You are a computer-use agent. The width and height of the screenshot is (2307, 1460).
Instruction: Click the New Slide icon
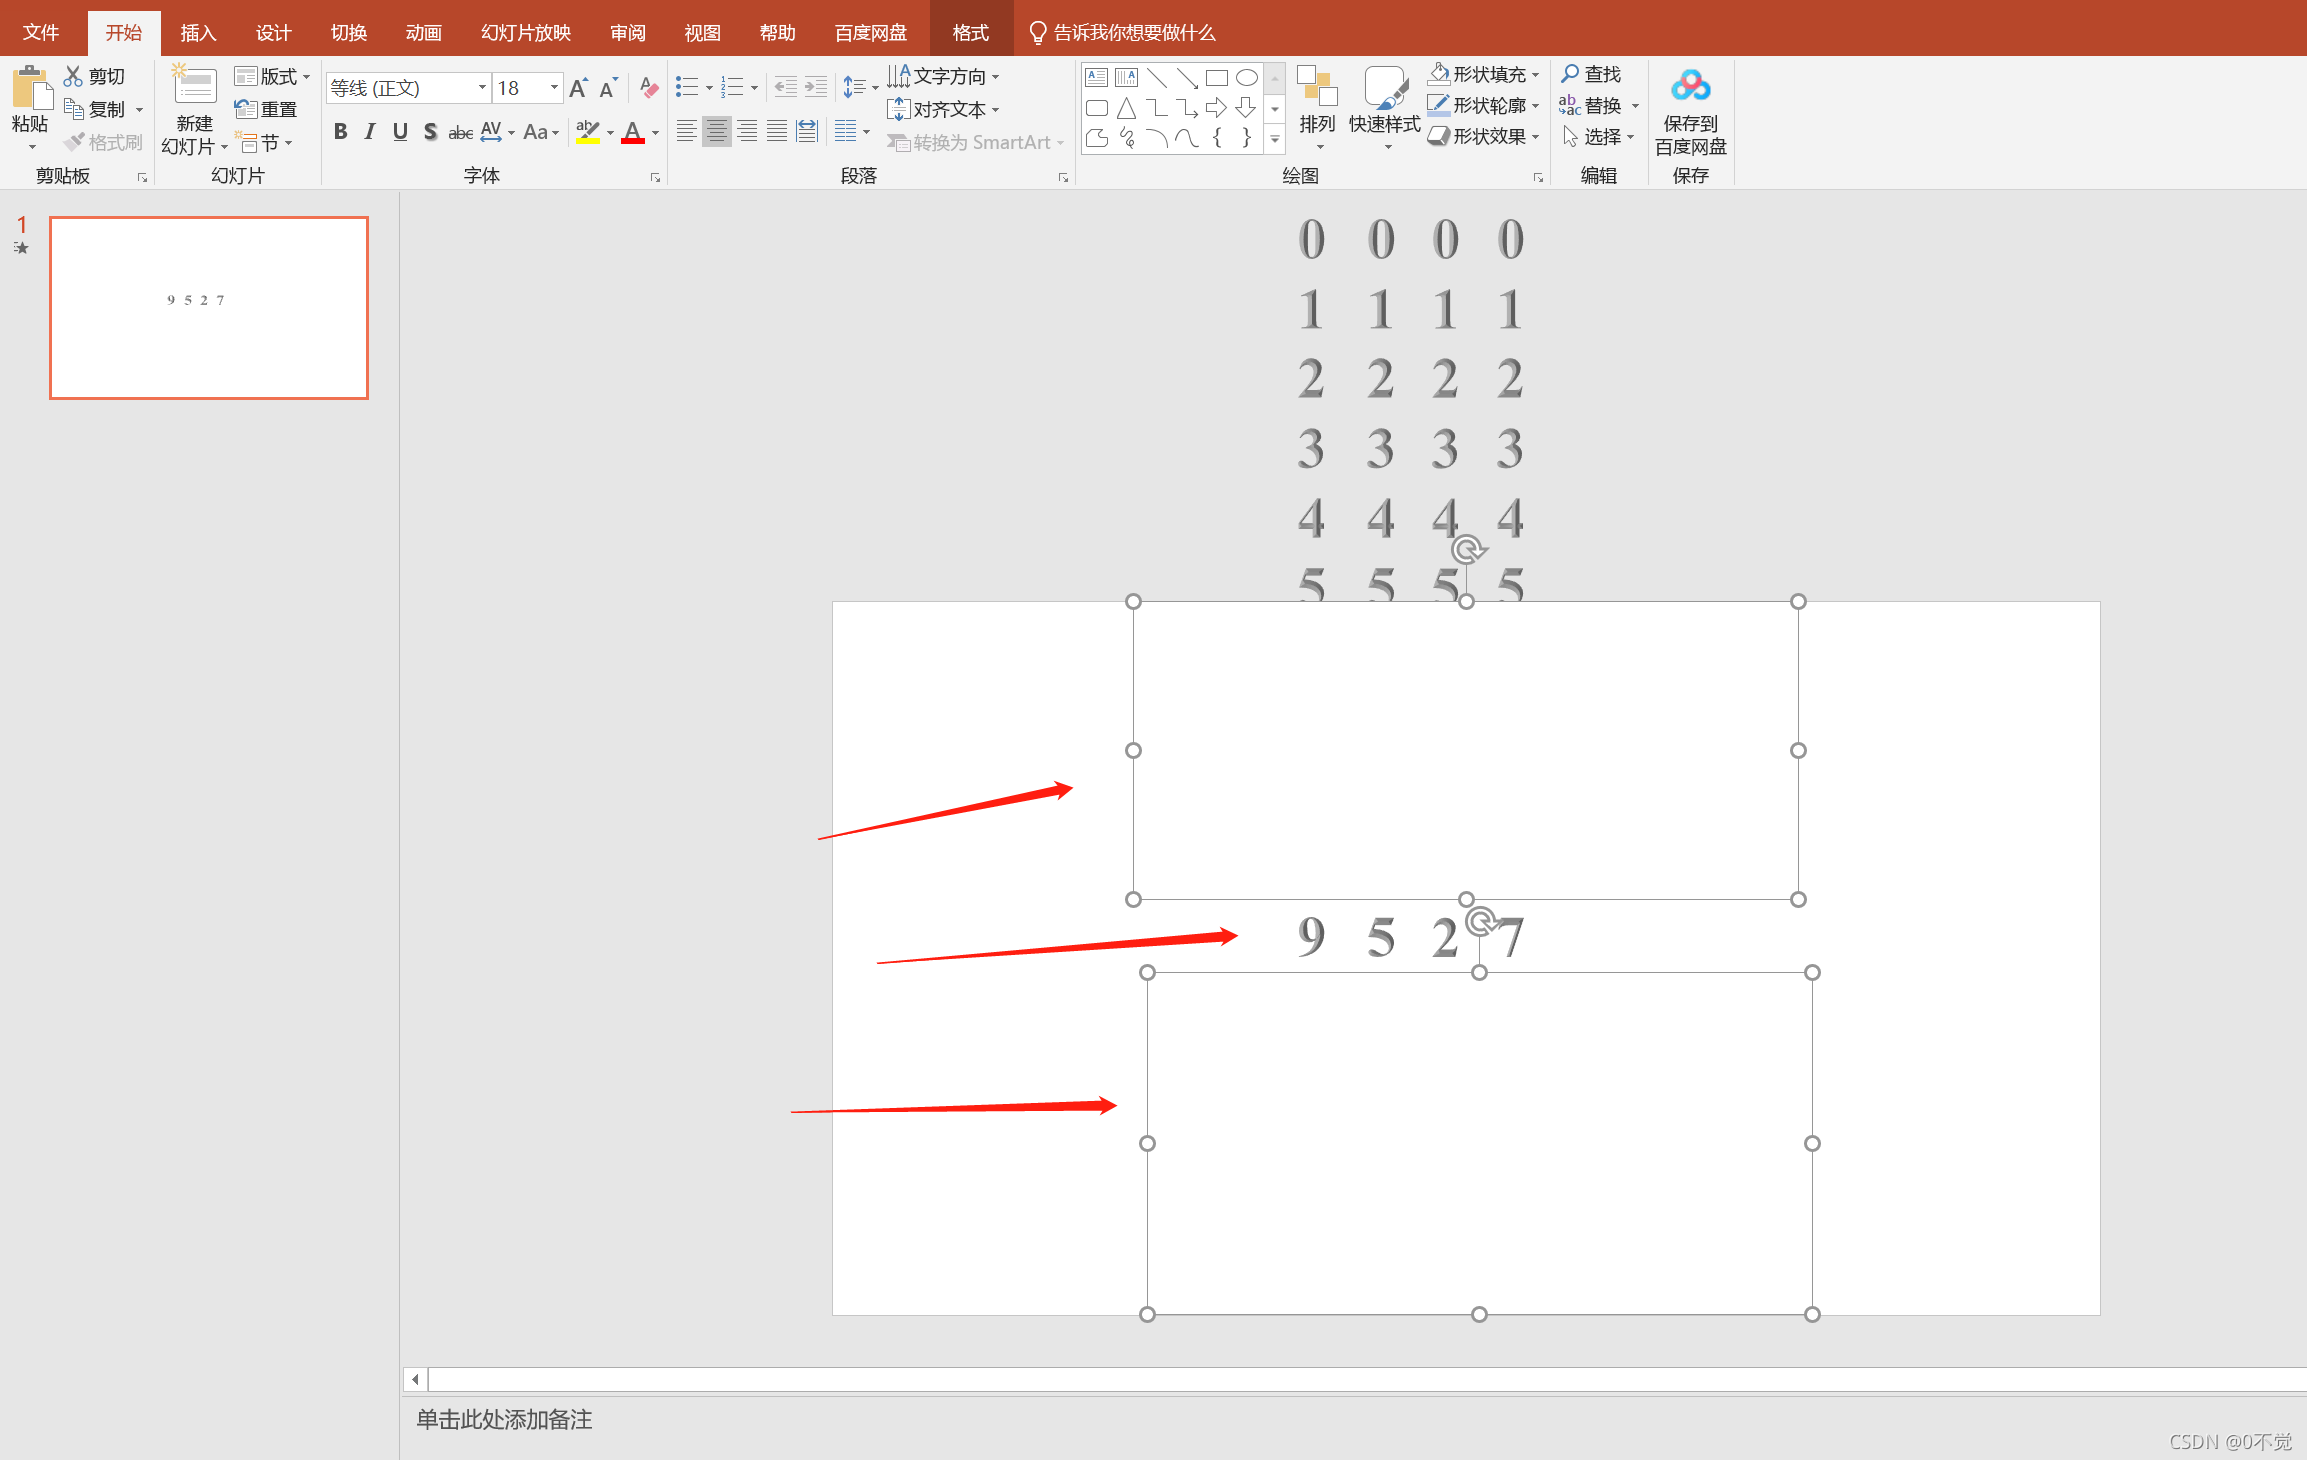193,87
